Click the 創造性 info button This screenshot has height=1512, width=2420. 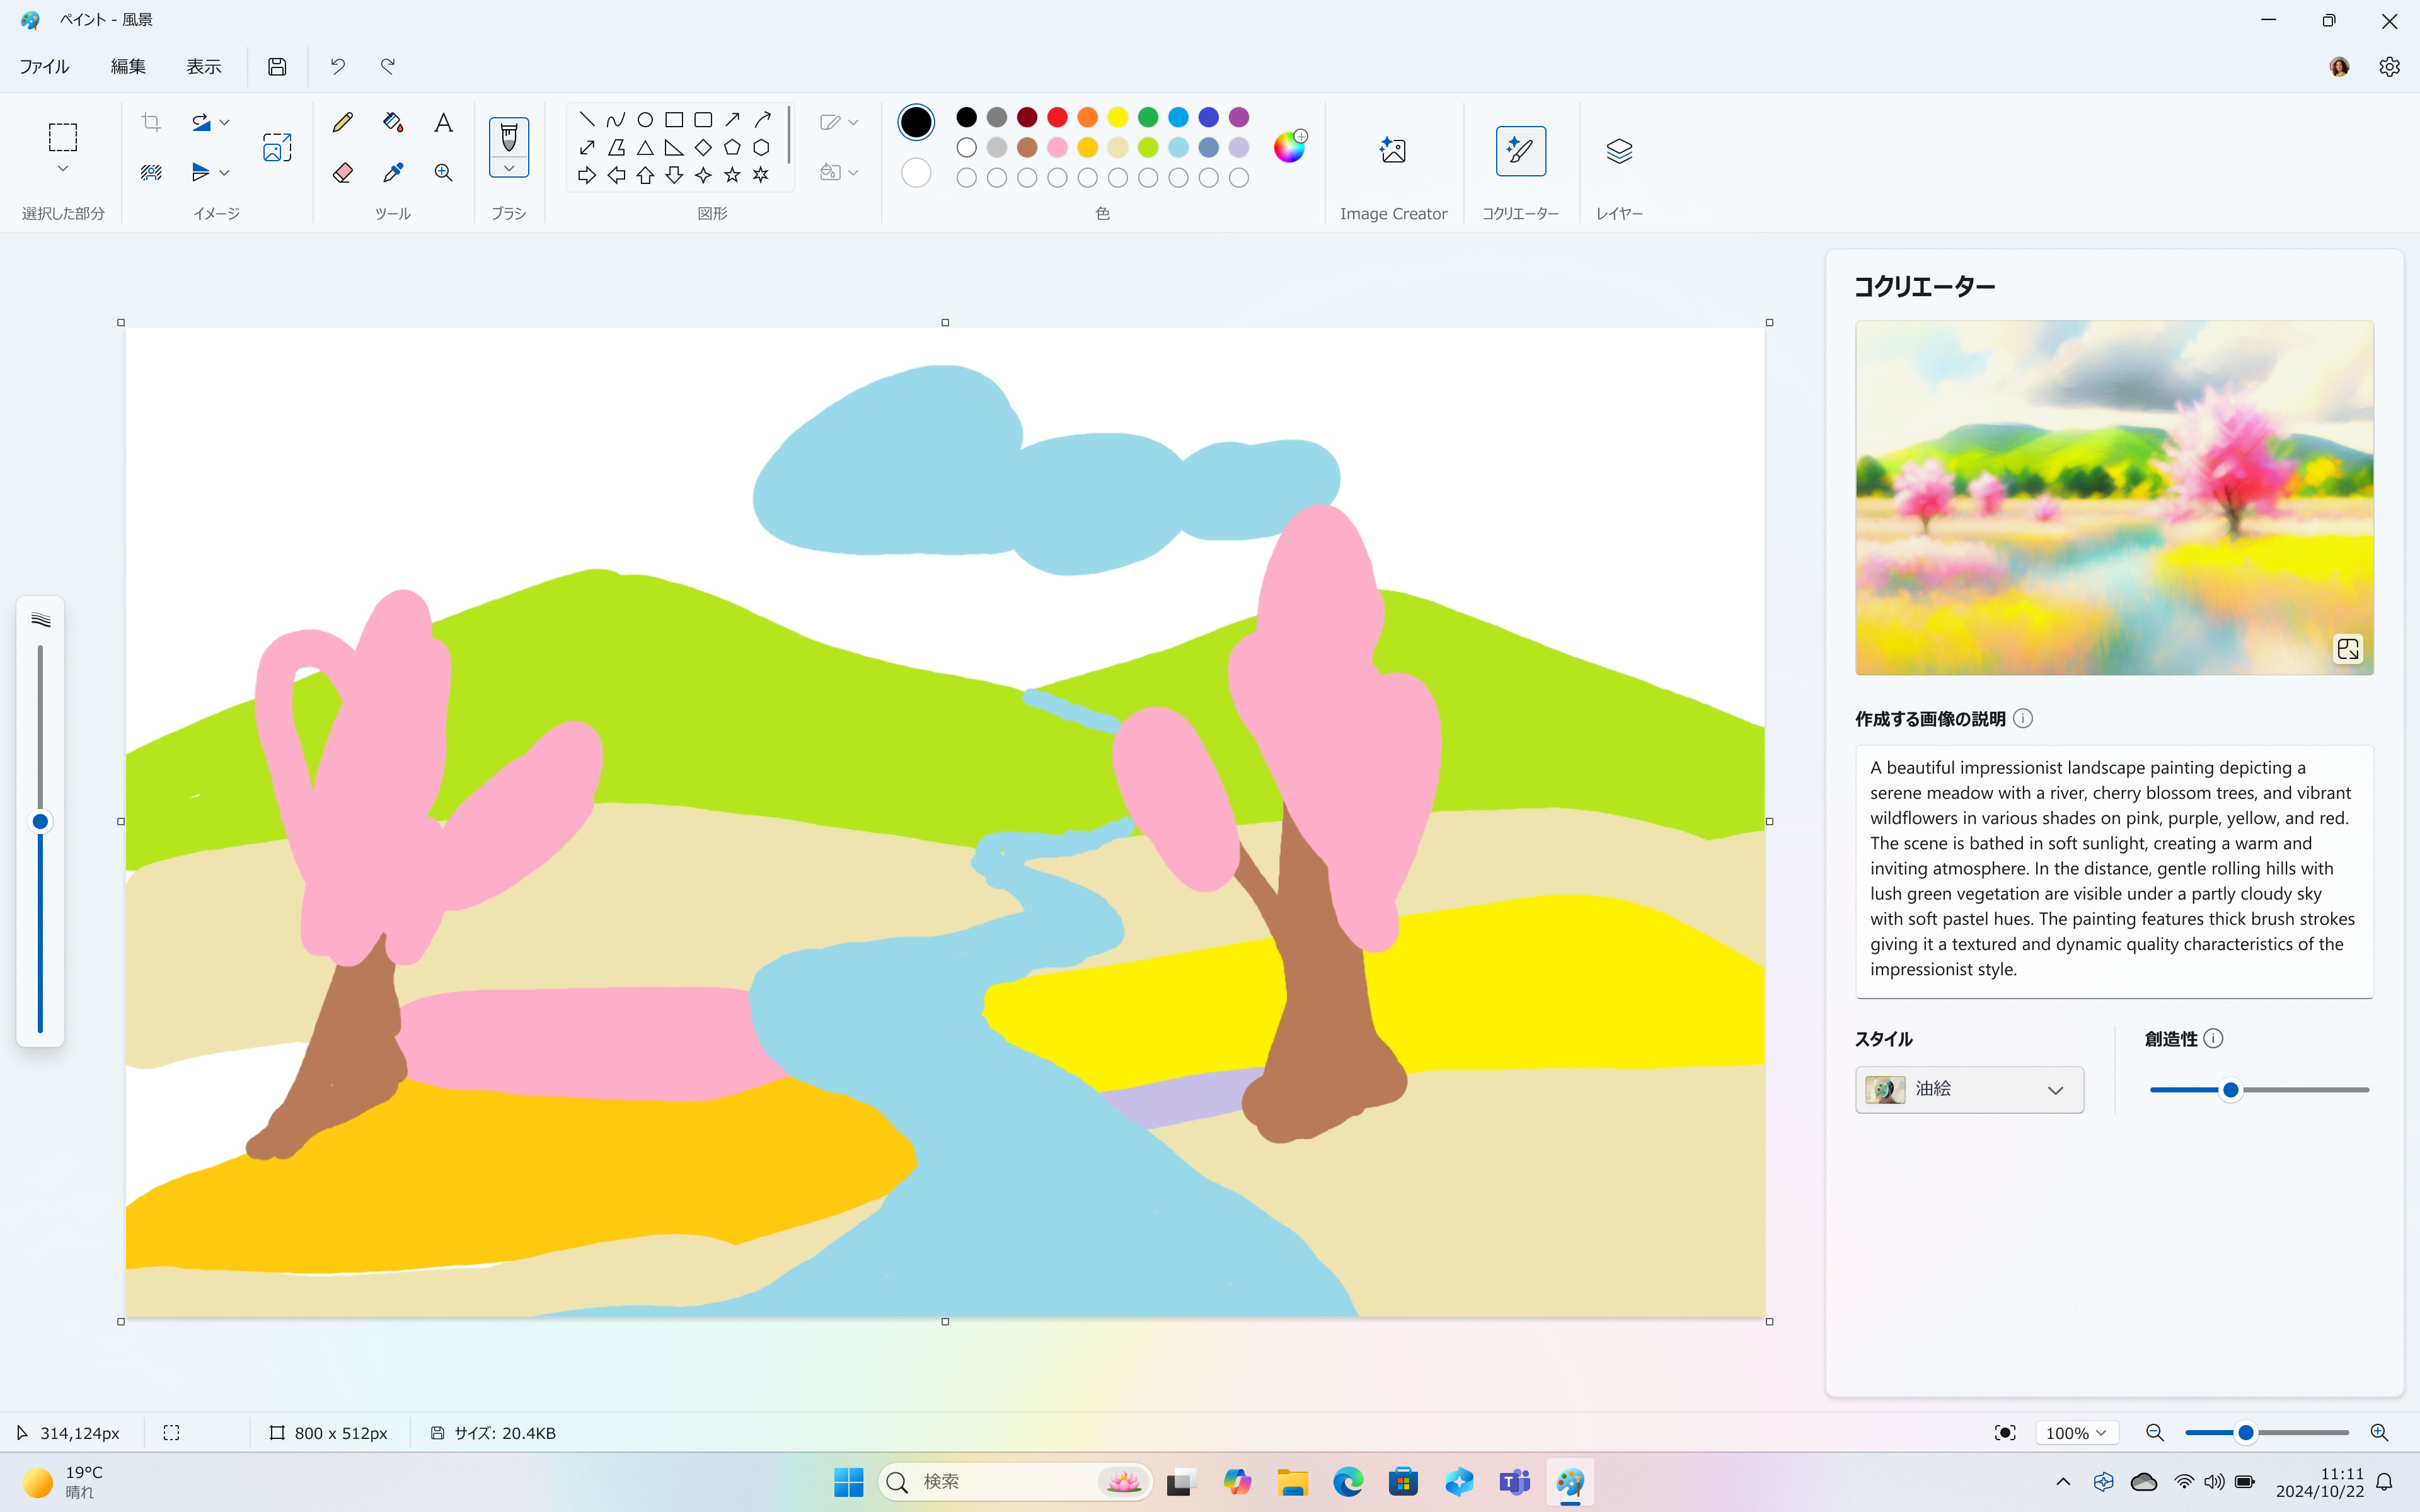(x=2215, y=1038)
